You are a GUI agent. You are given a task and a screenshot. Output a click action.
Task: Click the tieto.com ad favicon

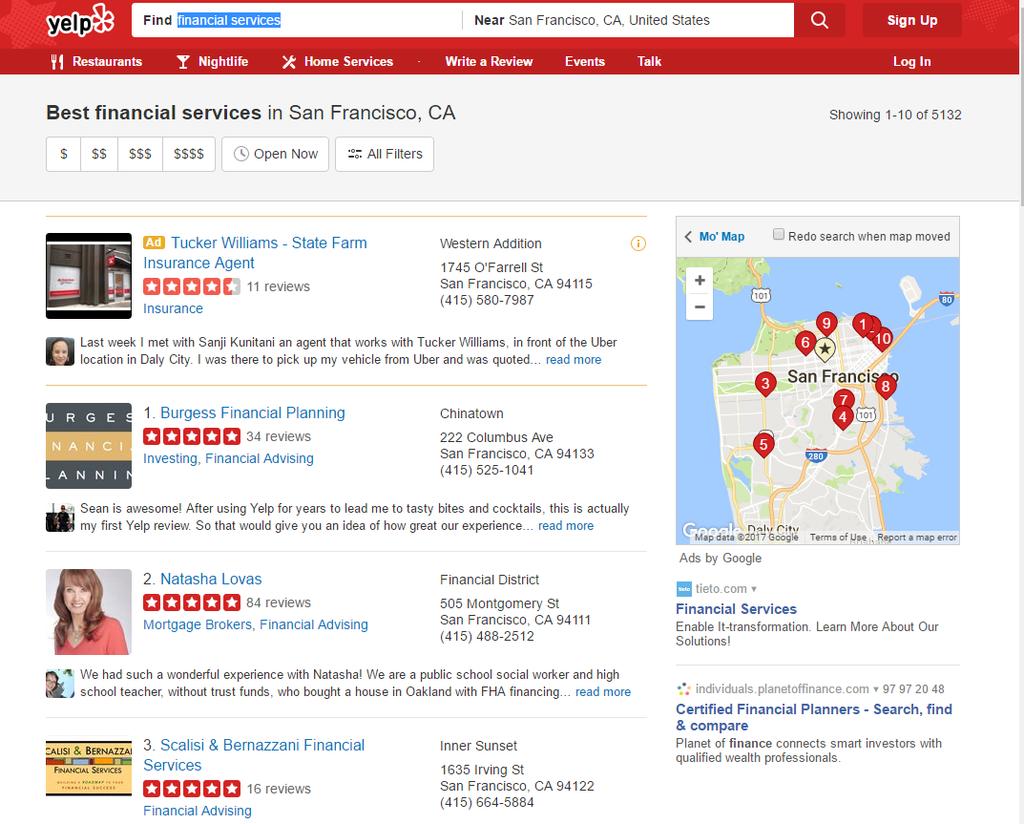[684, 588]
